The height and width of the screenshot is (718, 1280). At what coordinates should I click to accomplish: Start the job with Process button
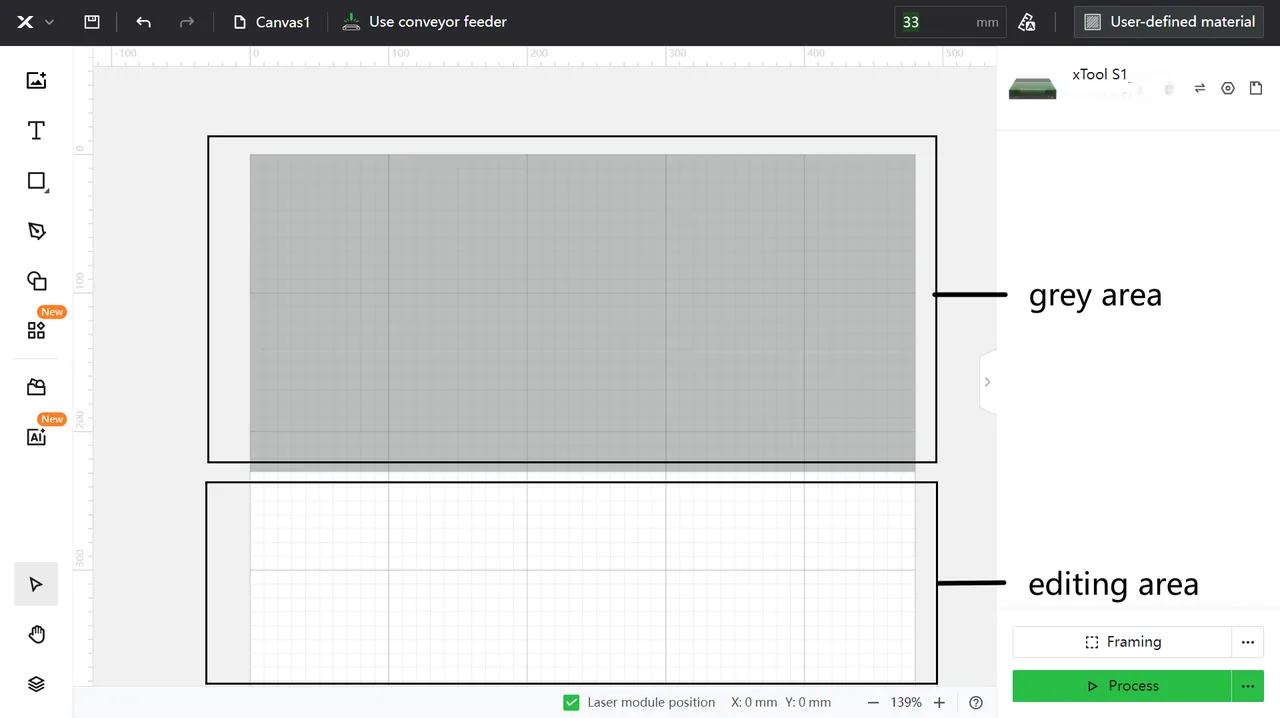pyautogui.click(x=1122, y=686)
